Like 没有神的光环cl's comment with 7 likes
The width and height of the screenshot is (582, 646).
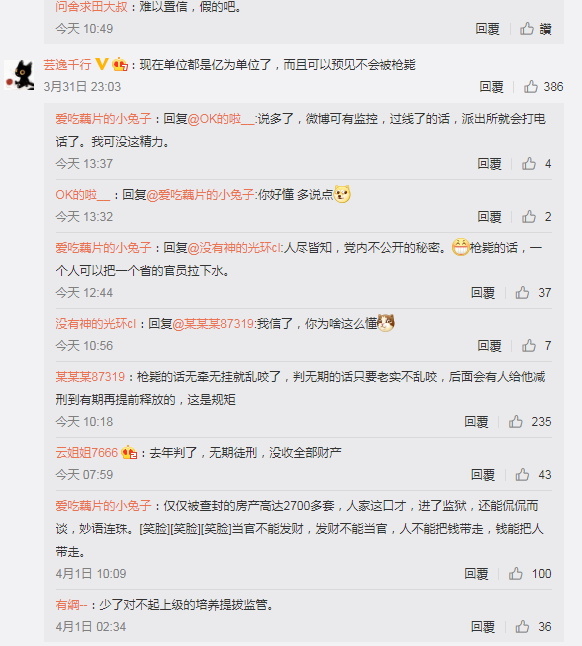(529, 346)
